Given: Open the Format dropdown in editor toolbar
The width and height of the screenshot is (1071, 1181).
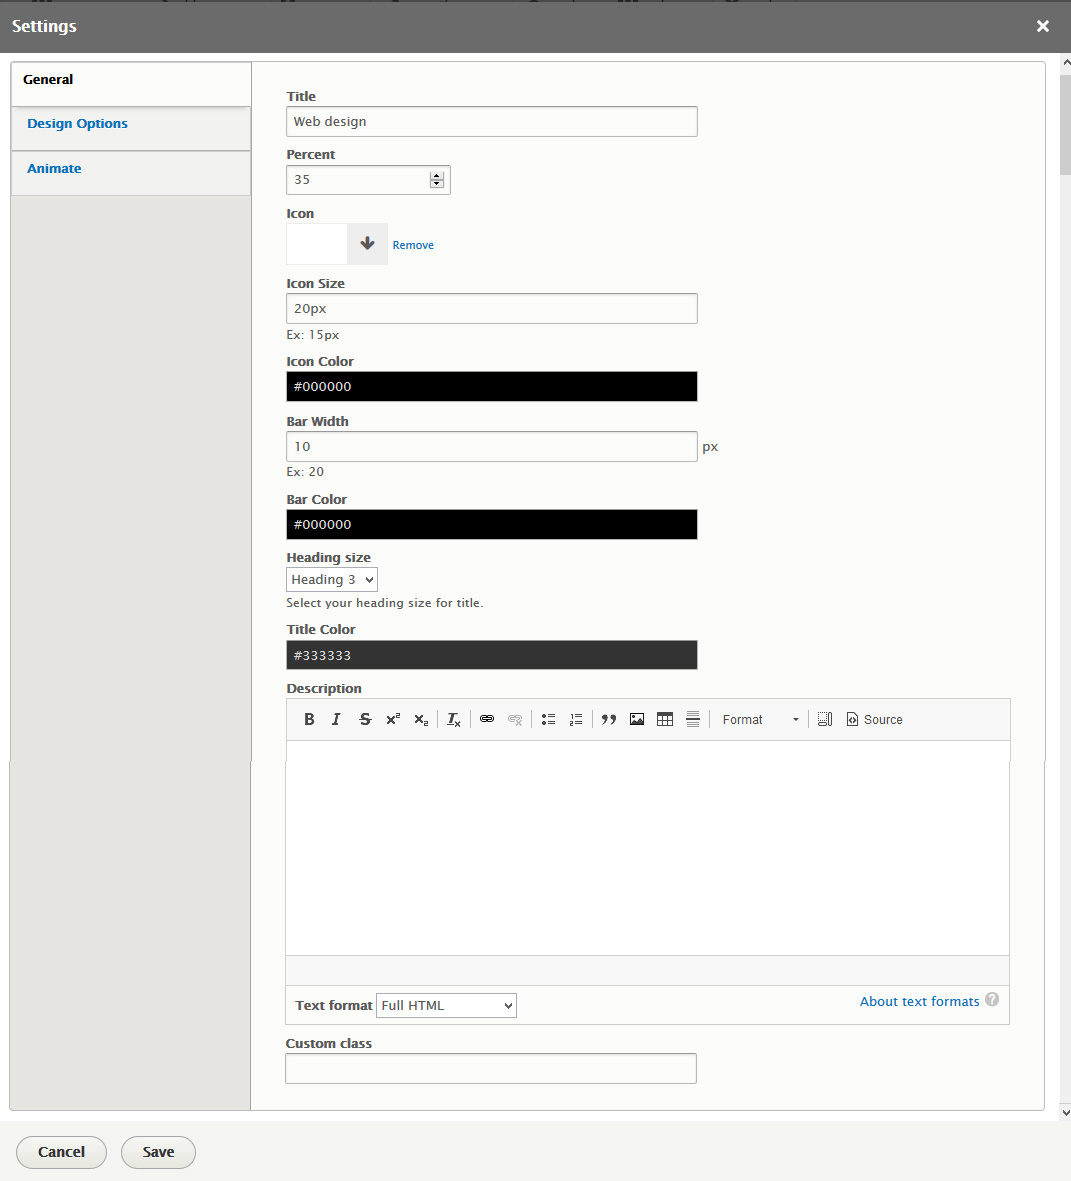Looking at the screenshot, I should coord(760,719).
